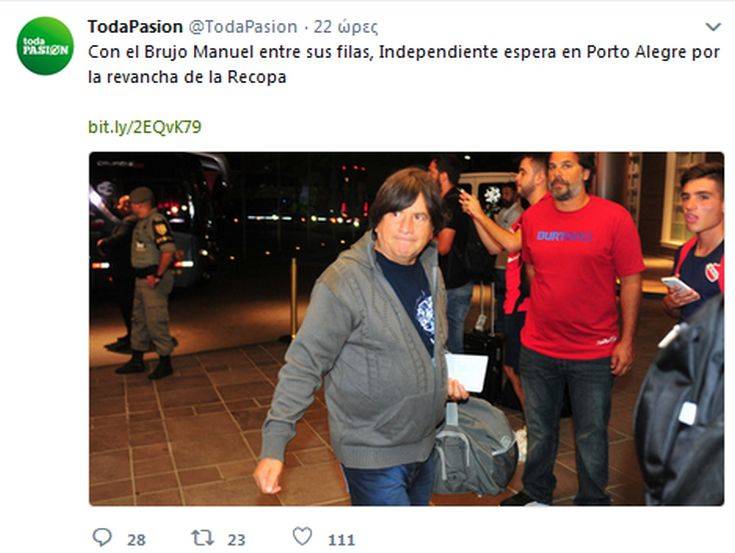Like the tweet with the heart icon
This screenshot has width=735, height=553.
pos(302,537)
